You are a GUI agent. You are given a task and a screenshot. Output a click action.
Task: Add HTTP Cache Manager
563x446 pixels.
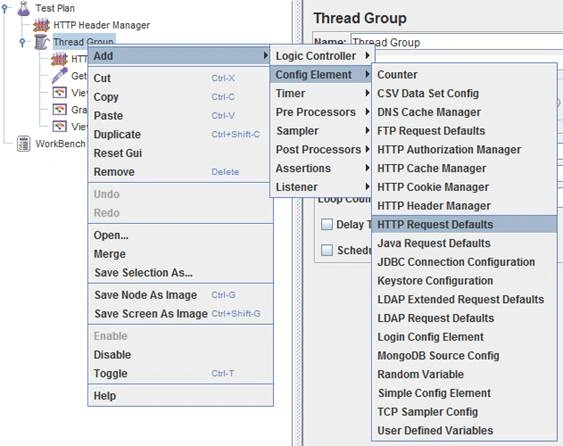pyautogui.click(x=464, y=168)
